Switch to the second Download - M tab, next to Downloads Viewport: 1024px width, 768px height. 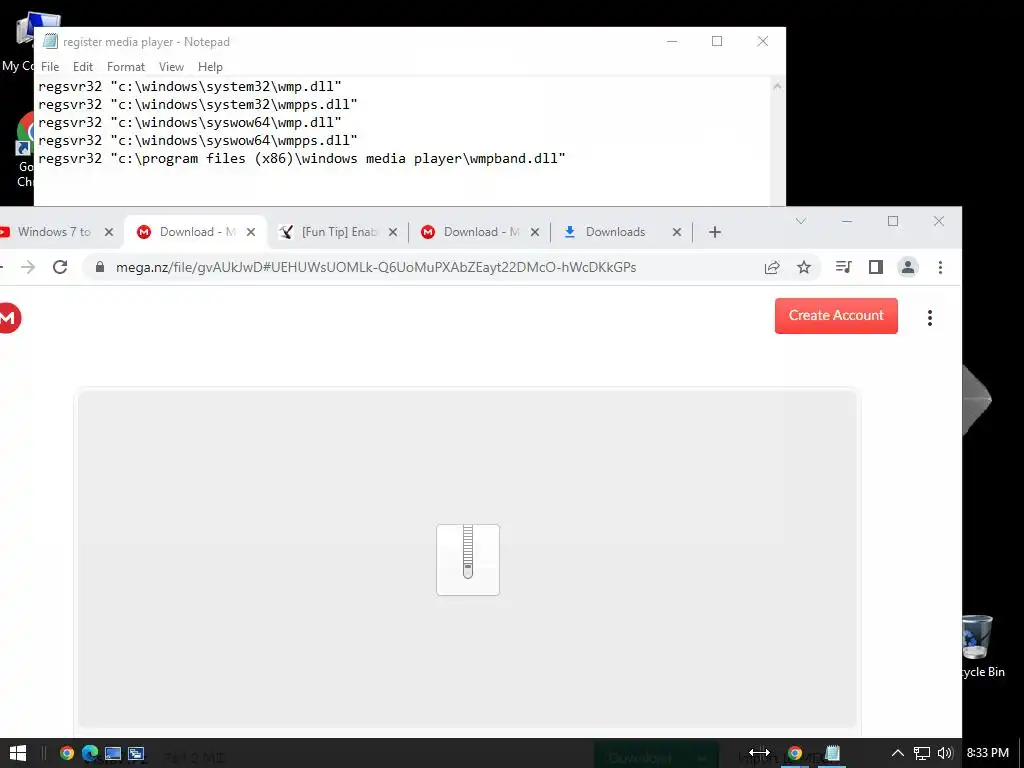(481, 232)
